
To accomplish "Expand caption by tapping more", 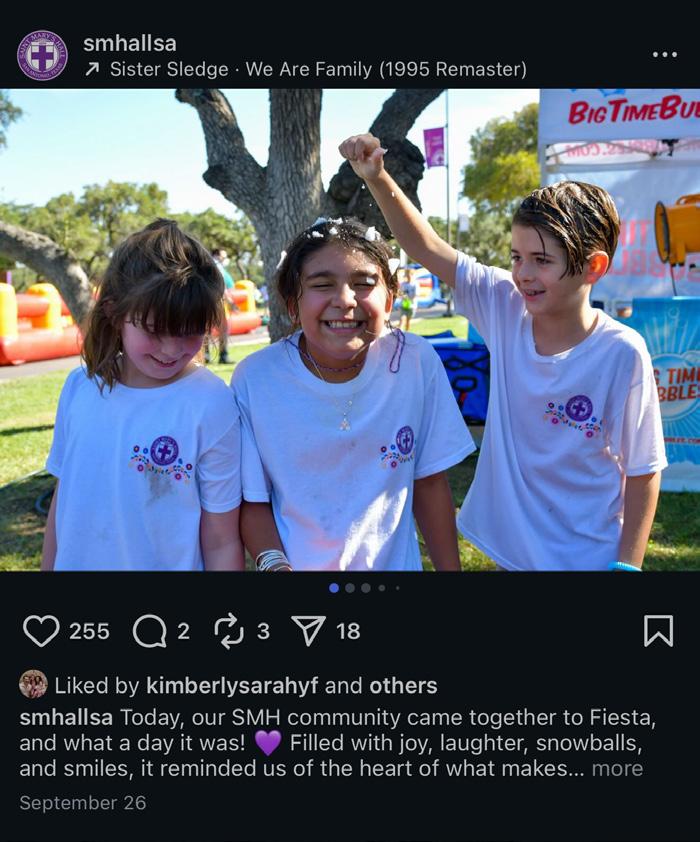I will click(x=617, y=768).
